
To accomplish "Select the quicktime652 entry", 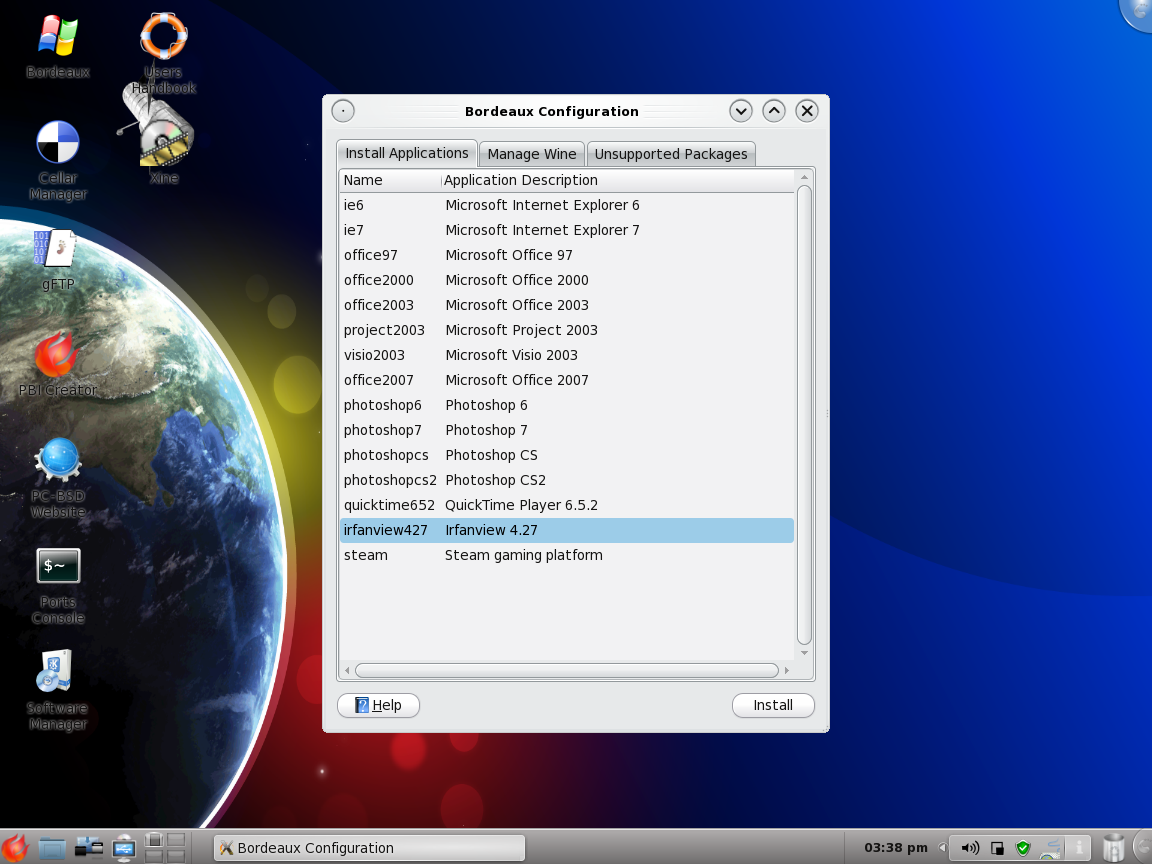I will [566, 505].
